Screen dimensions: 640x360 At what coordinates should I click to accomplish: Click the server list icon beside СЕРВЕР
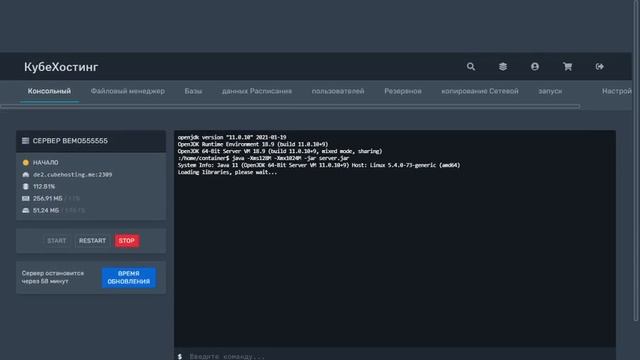pyautogui.click(x=25, y=141)
